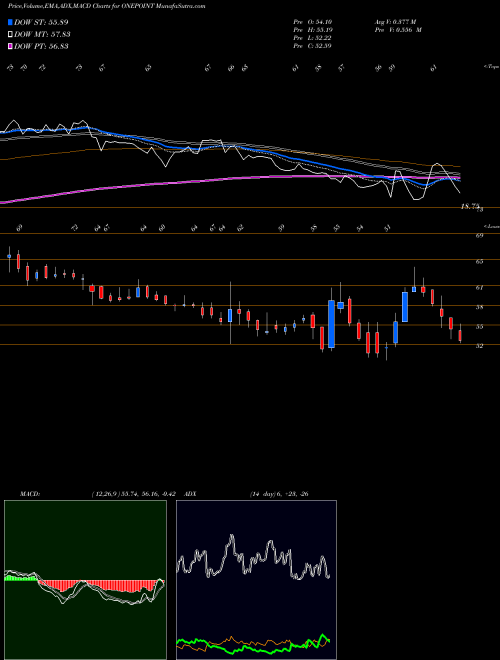The image size is (500, 660).
Task: Click the Pre H high price value
Action: click(x=312, y=29)
